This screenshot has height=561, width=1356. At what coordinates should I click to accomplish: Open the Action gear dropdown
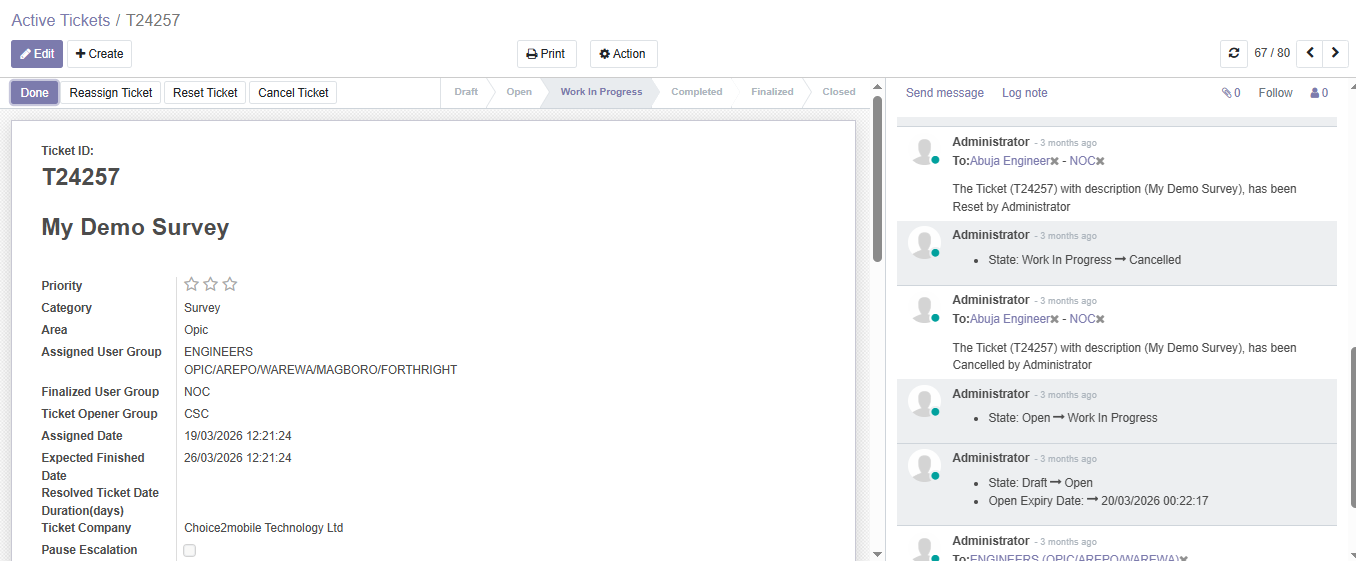[623, 54]
